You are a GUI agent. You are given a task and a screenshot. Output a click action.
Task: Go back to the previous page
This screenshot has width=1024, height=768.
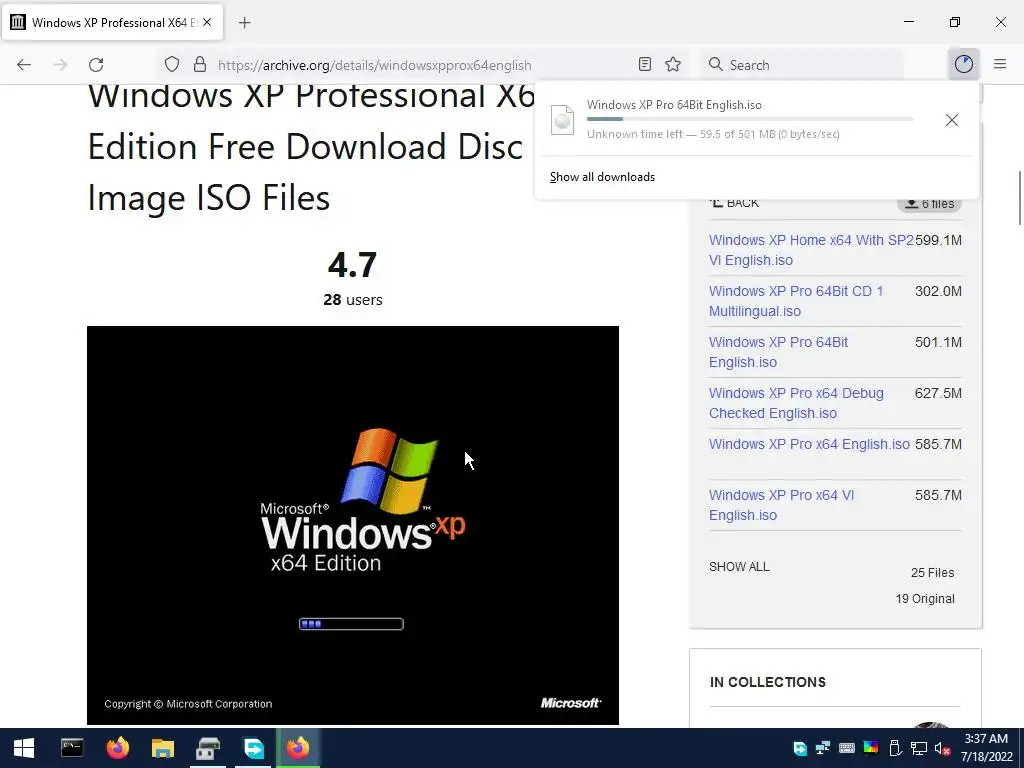[x=24, y=65]
